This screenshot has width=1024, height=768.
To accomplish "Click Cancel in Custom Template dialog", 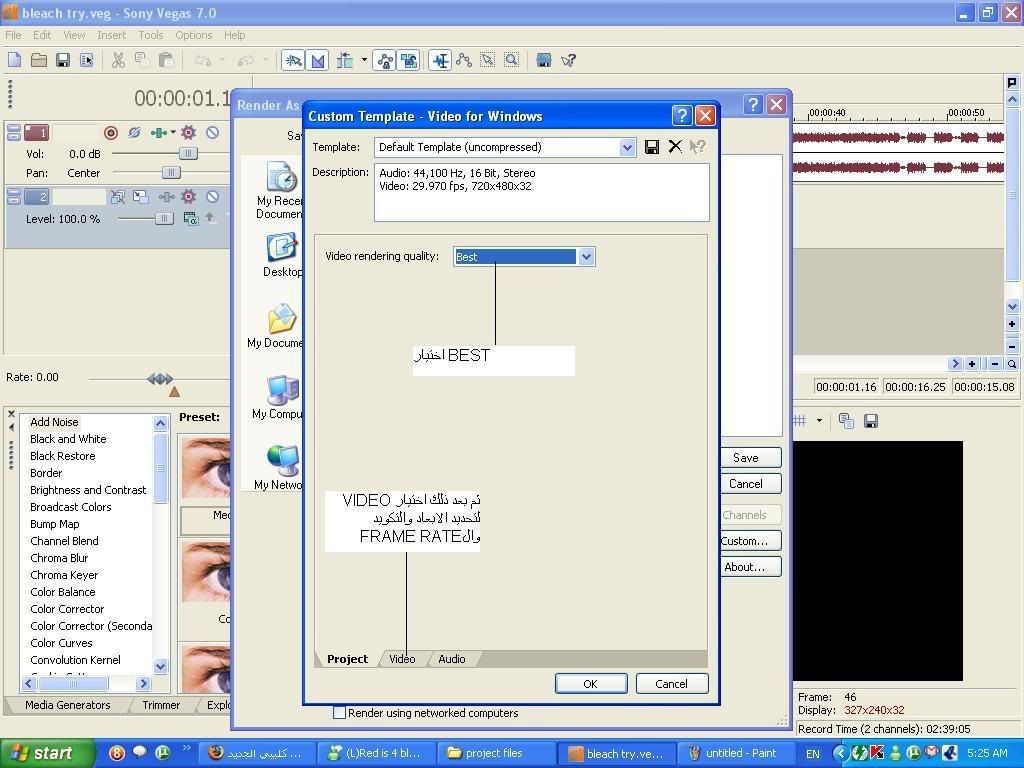I will click(x=671, y=684).
